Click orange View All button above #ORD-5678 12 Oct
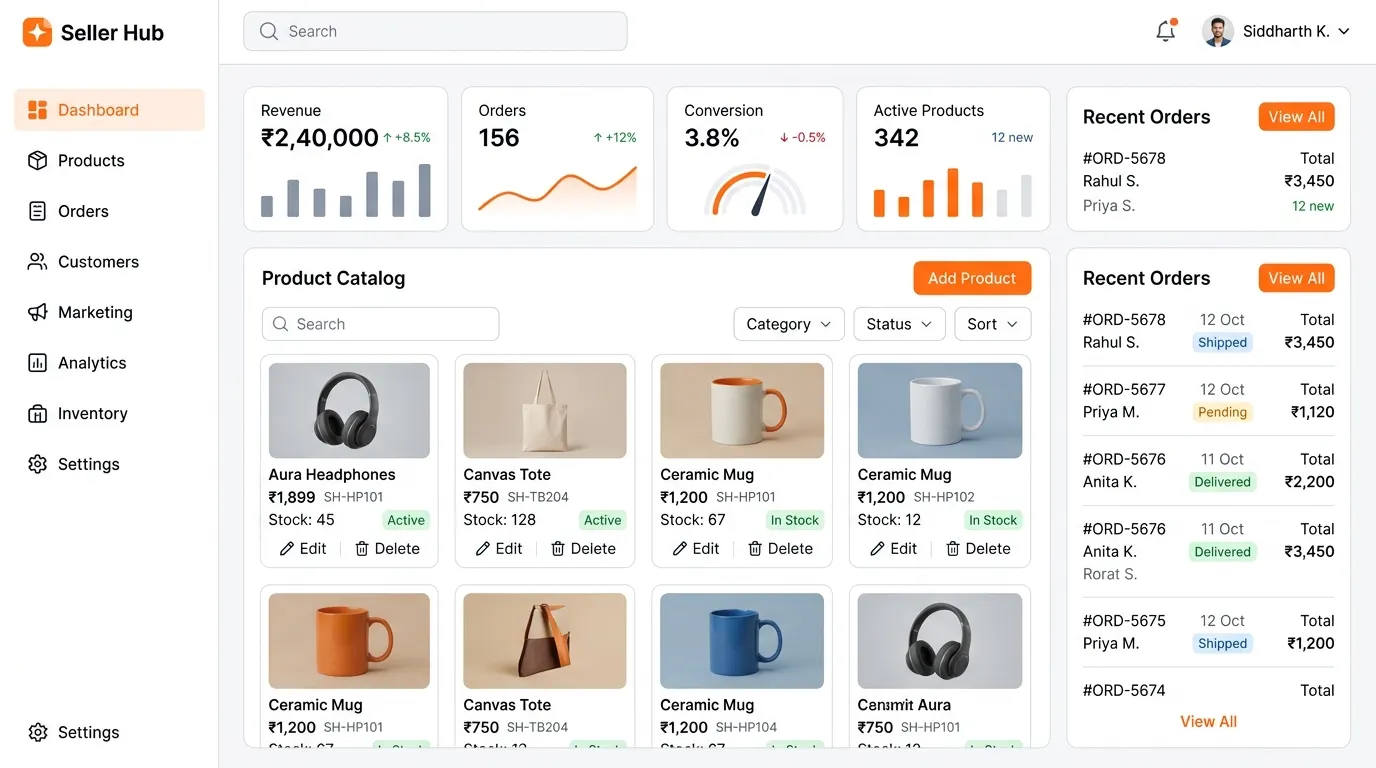 [1296, 278]
